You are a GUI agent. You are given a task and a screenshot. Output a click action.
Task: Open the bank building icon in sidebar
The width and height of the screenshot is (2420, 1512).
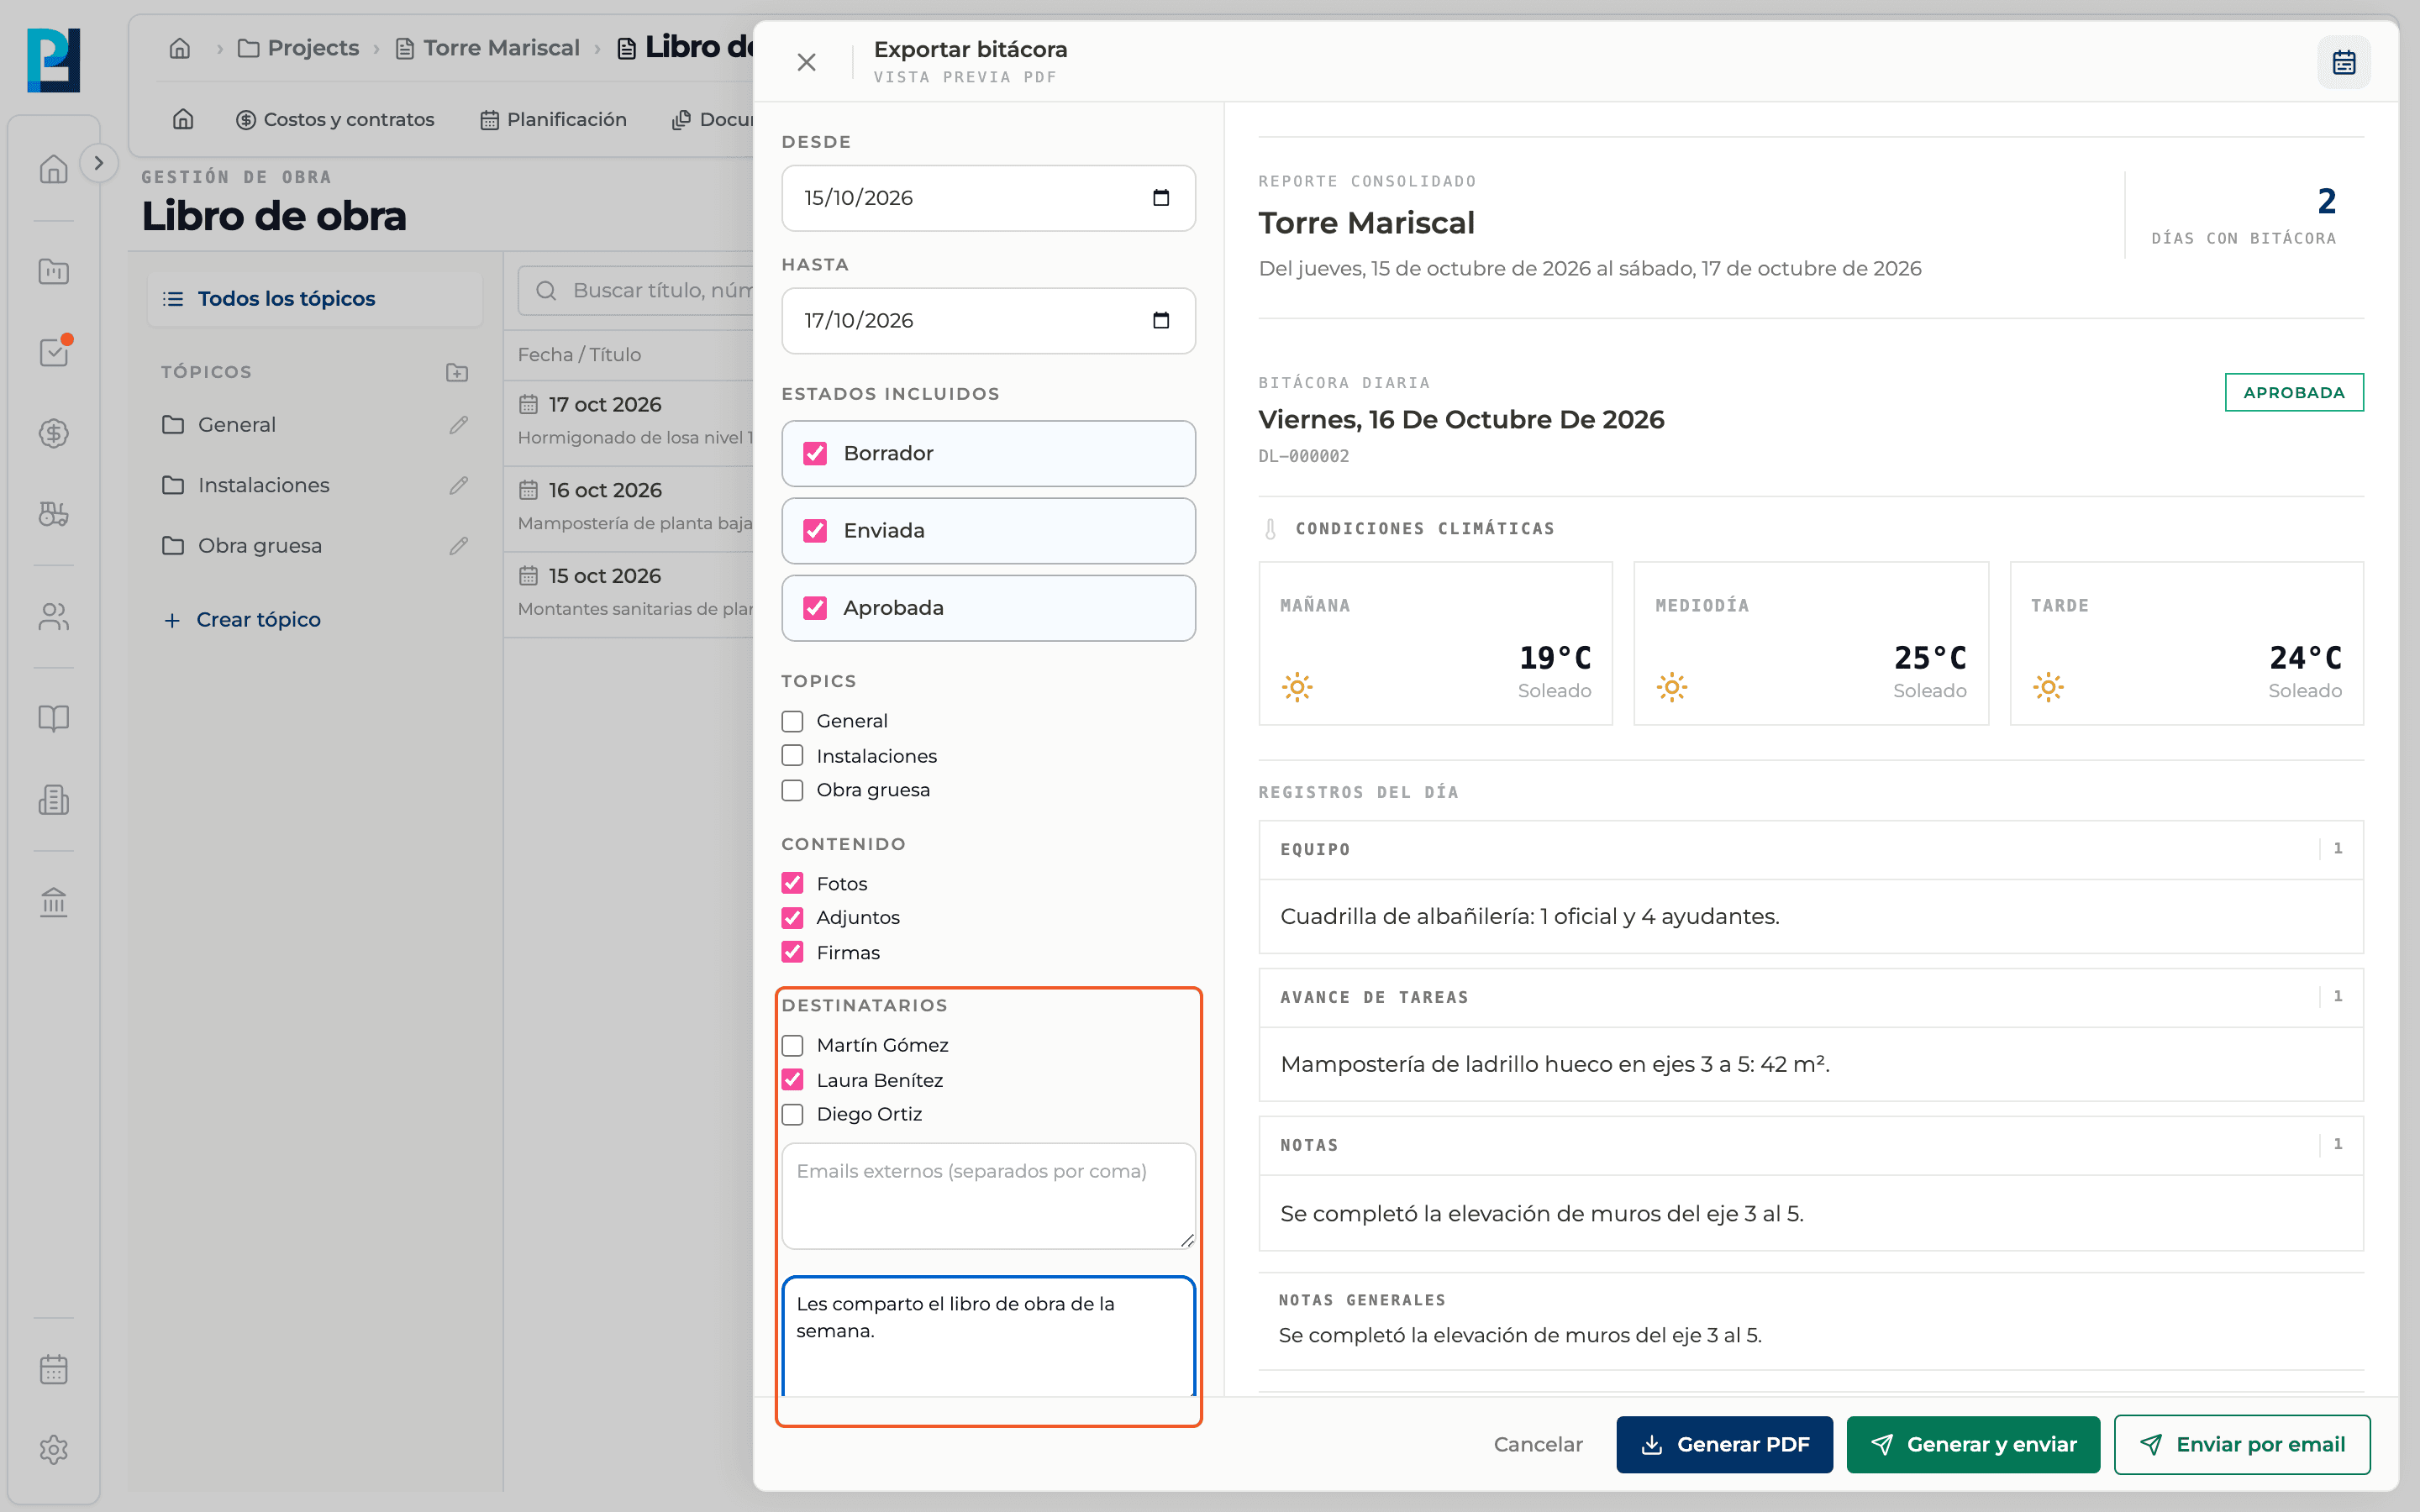click(x=53, y=902)
